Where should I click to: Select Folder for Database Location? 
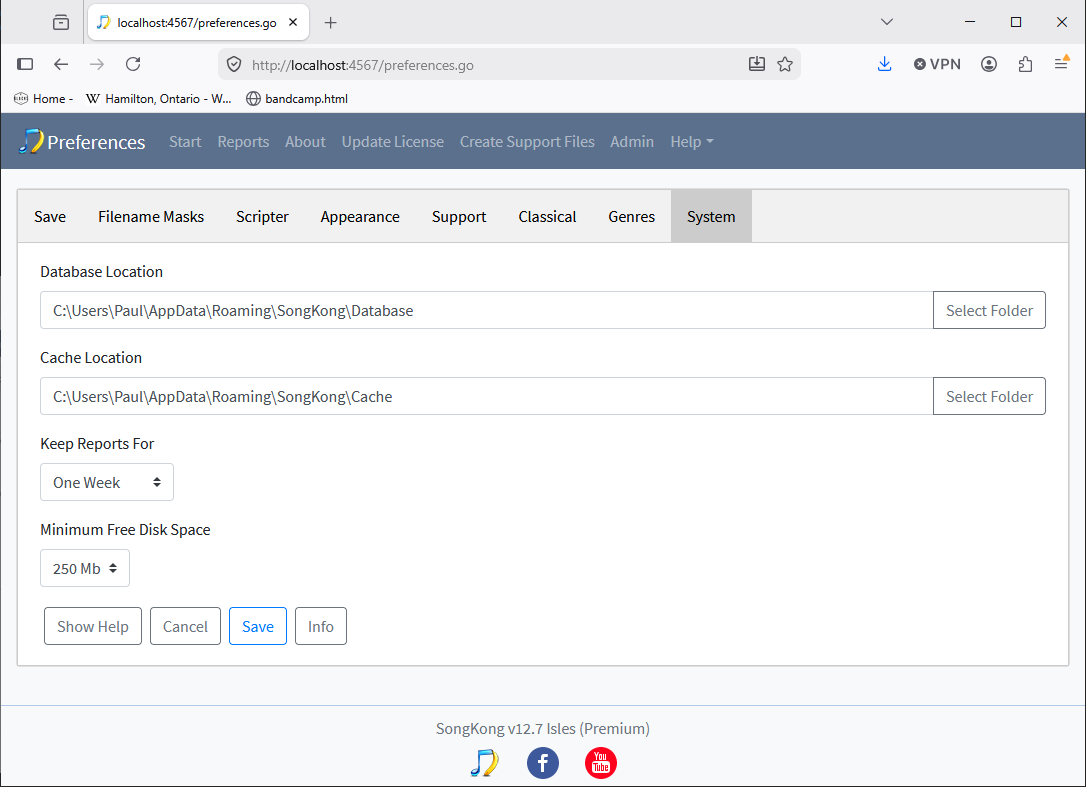tap(989, 310)
